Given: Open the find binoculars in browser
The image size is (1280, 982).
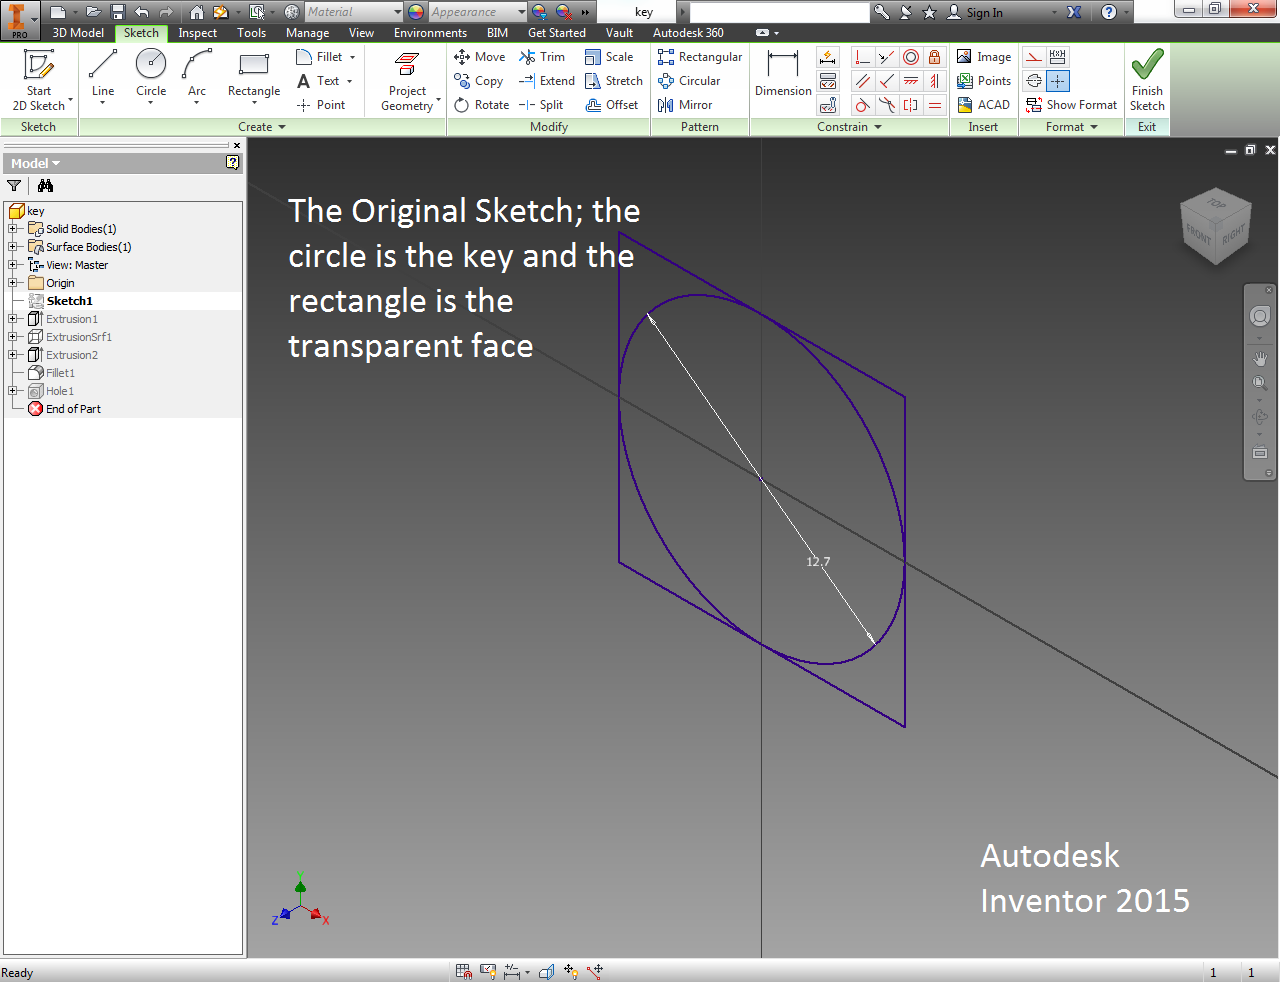Looking at the screenshot, I should 45,186.
